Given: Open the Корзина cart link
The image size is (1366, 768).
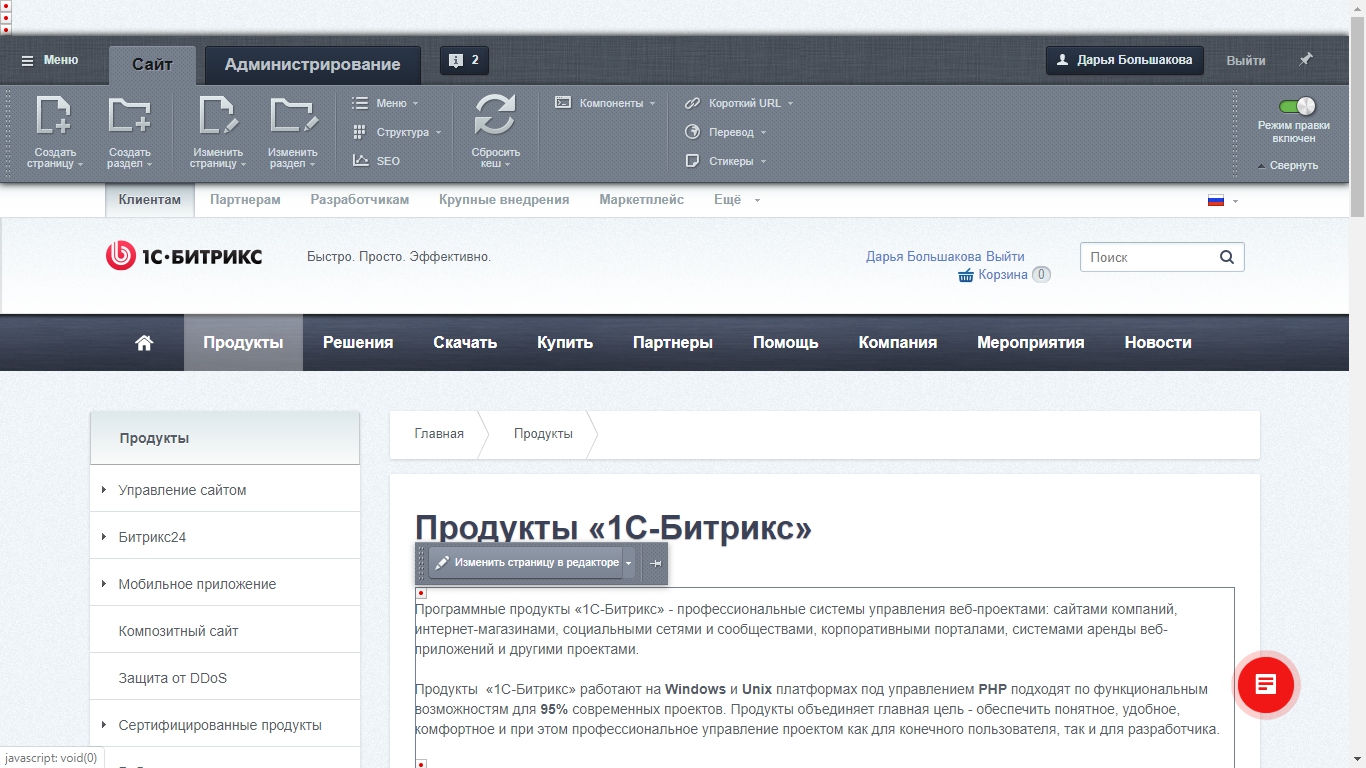Looking at the screenshot, I should click(1003, 274).
